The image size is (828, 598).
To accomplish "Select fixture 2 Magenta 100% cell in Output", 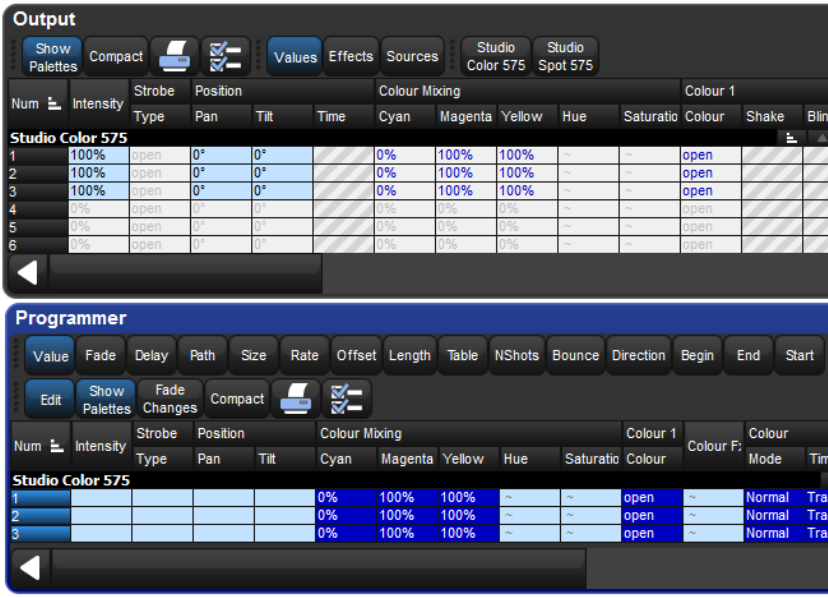I will [466, 173].
